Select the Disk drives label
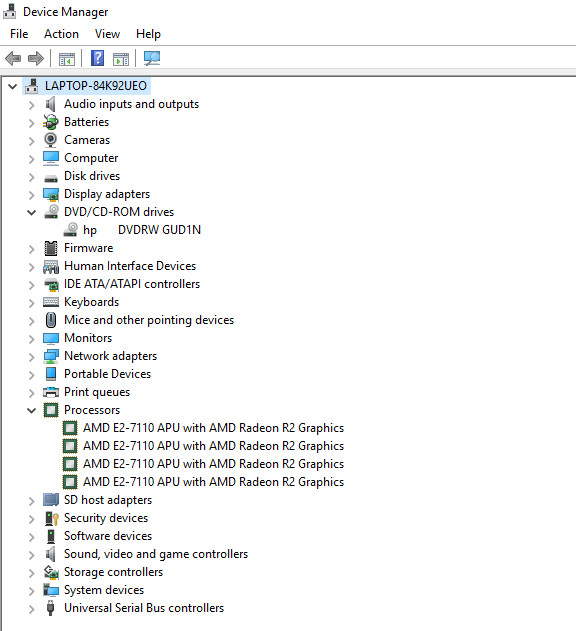Viewport: 576px width, 631px height. click(x=92, y=176)
